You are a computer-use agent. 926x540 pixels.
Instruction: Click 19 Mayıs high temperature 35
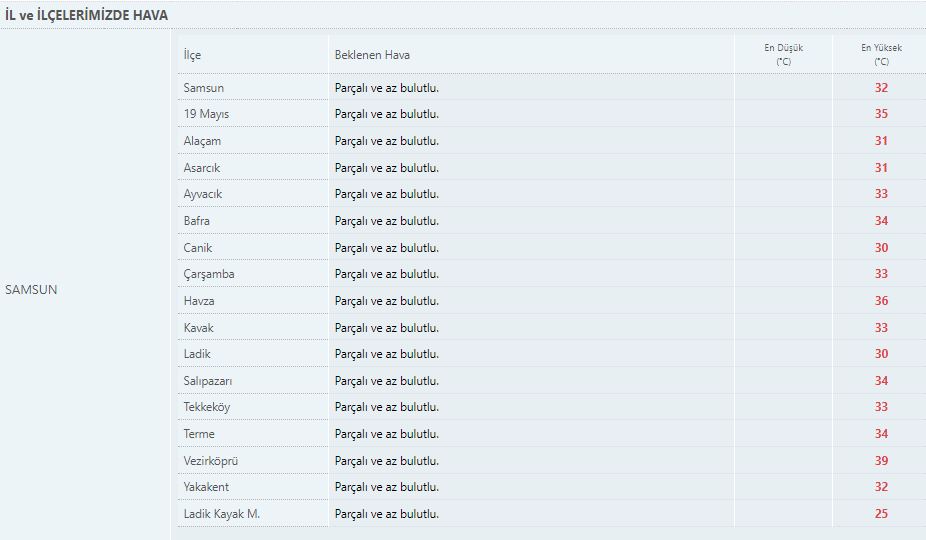(881, 114)
